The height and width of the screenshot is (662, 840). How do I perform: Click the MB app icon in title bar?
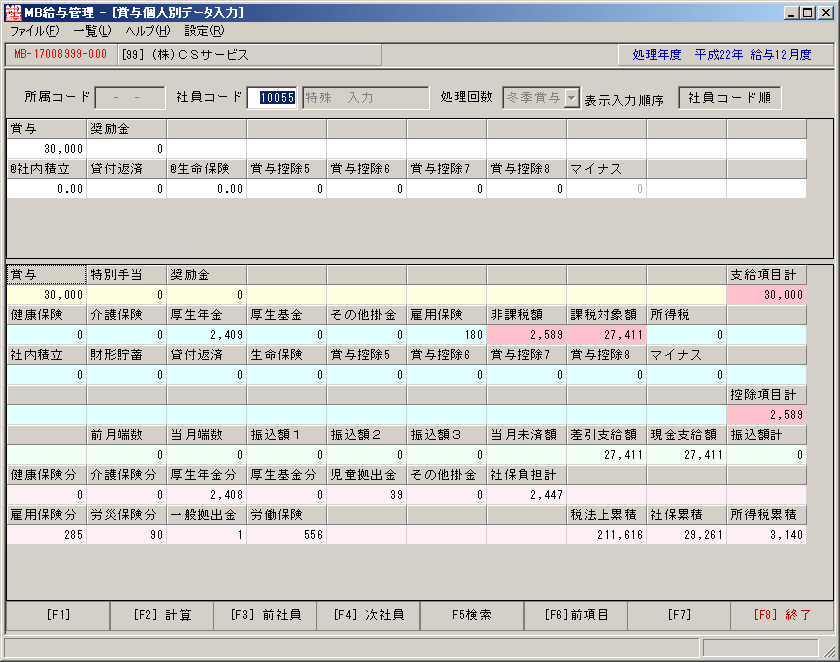click(x=13, y=12)
